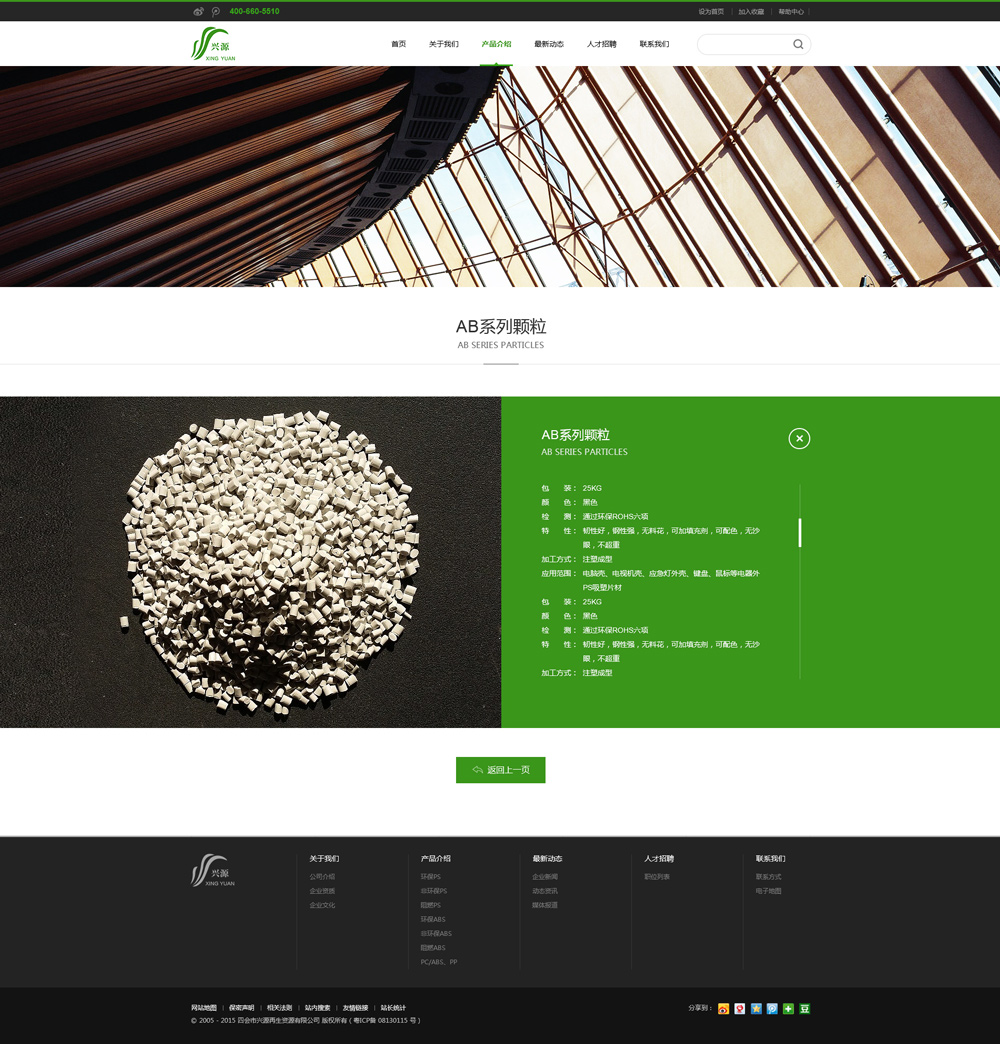
Task: Open 帮助中心 link at top right
Action: [x=791, y=11]
